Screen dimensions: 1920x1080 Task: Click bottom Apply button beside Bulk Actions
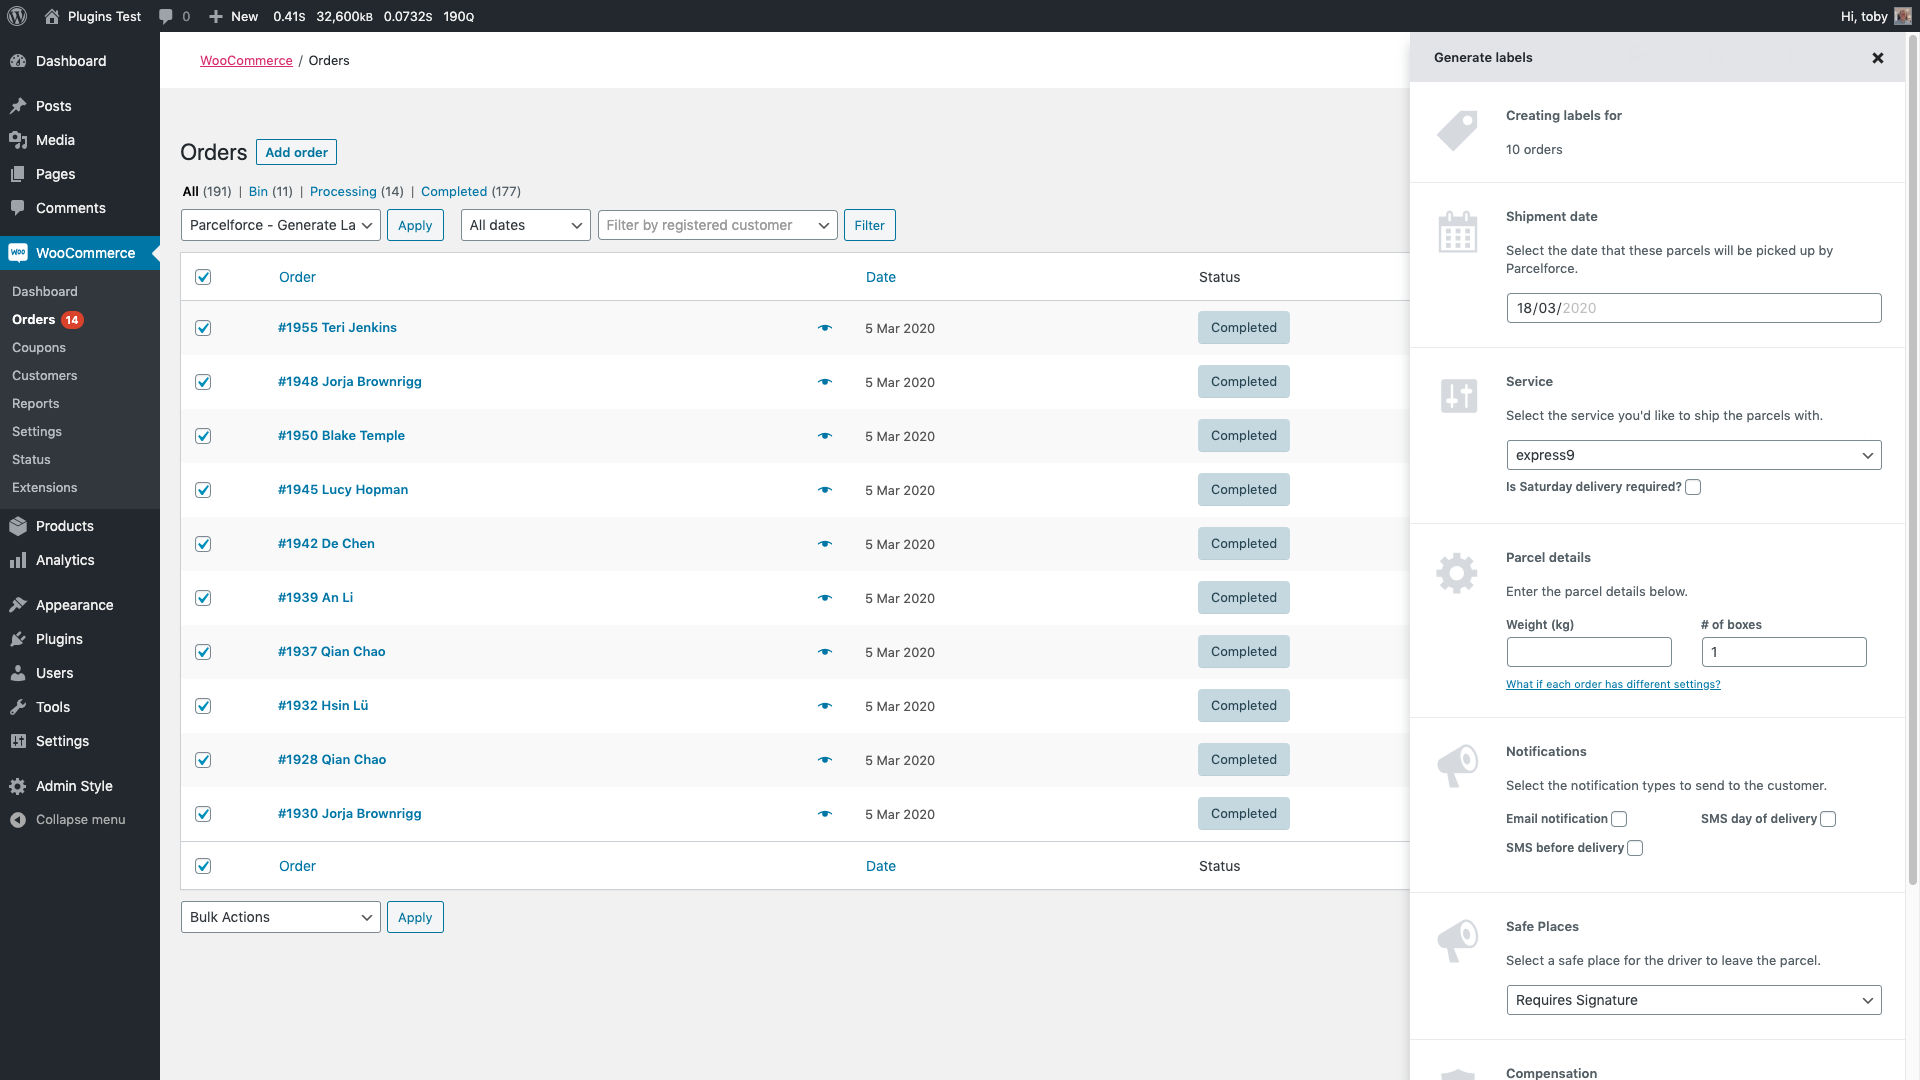tap(415, 917)
